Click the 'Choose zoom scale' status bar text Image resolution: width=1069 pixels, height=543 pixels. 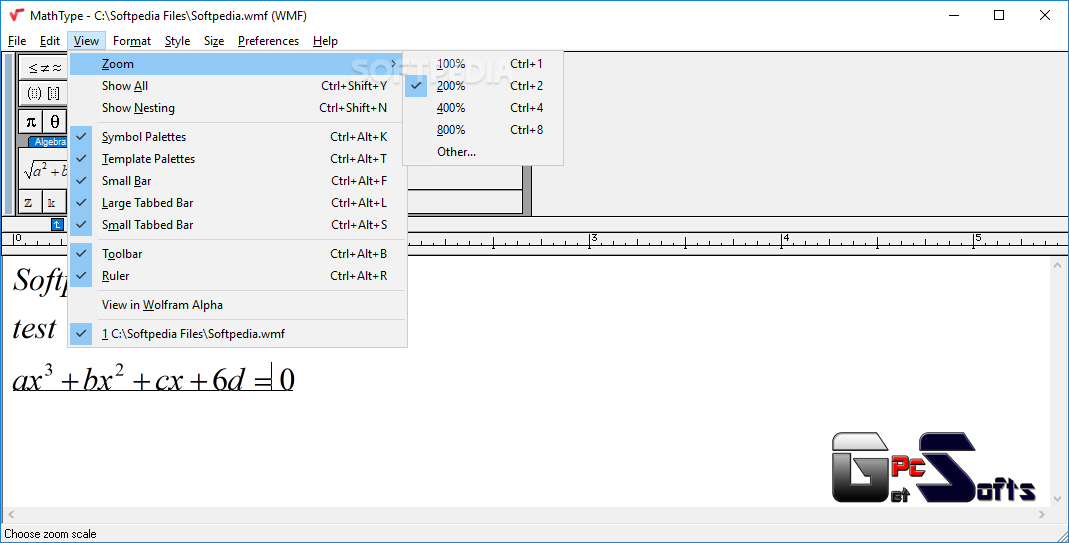click(x=50, y=534)
